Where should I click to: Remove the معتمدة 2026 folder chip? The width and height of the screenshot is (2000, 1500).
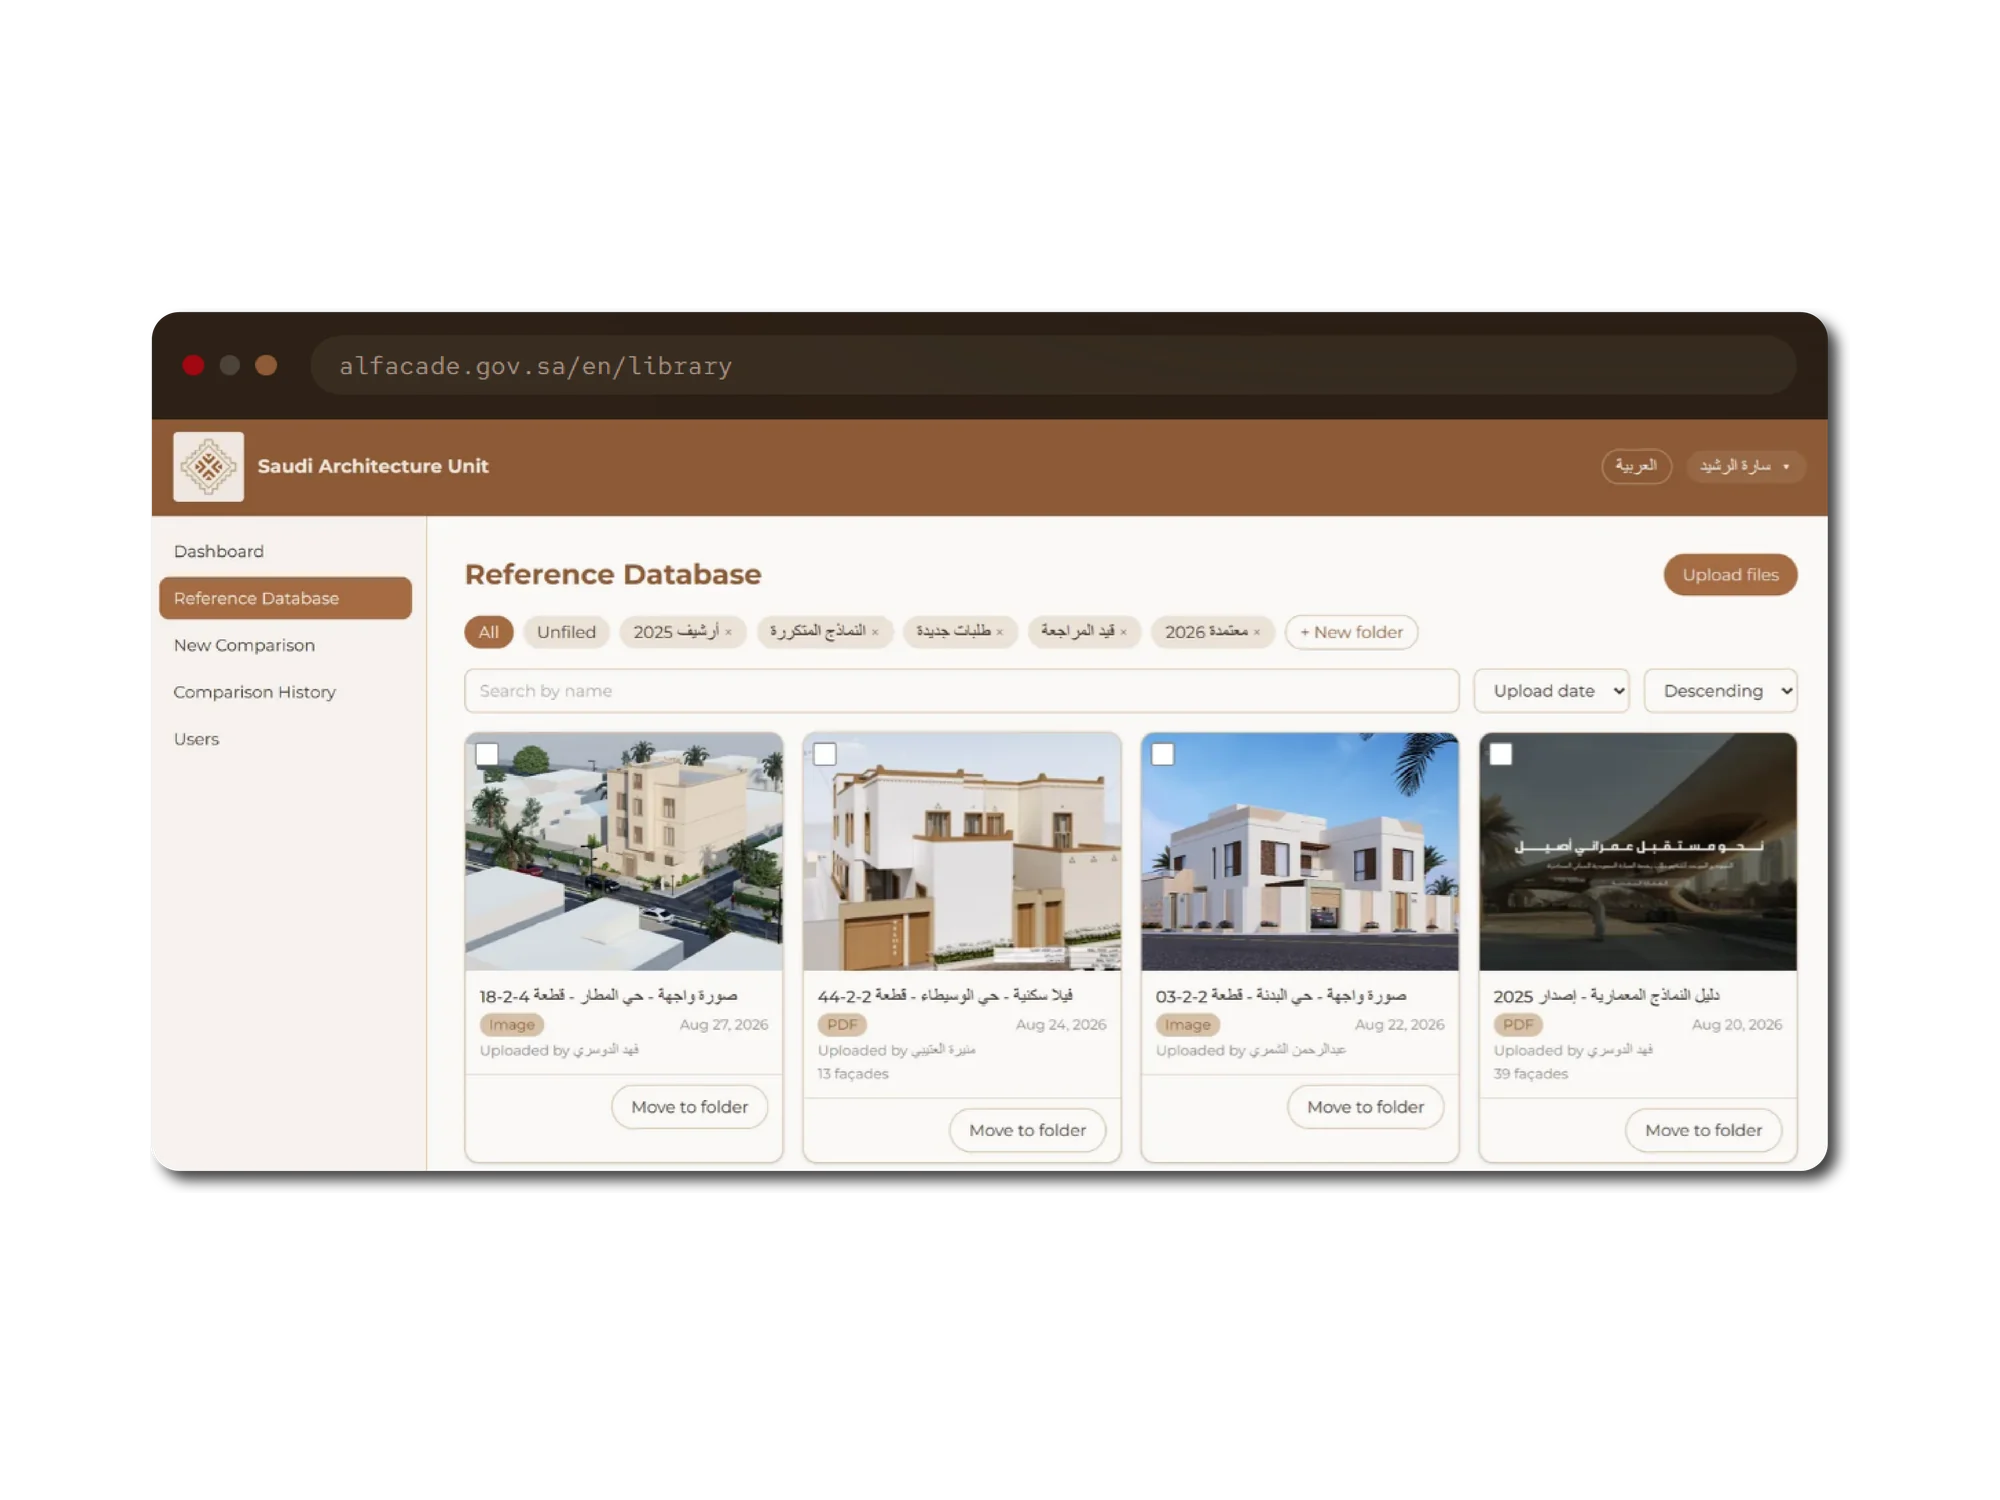(1257, 632)
